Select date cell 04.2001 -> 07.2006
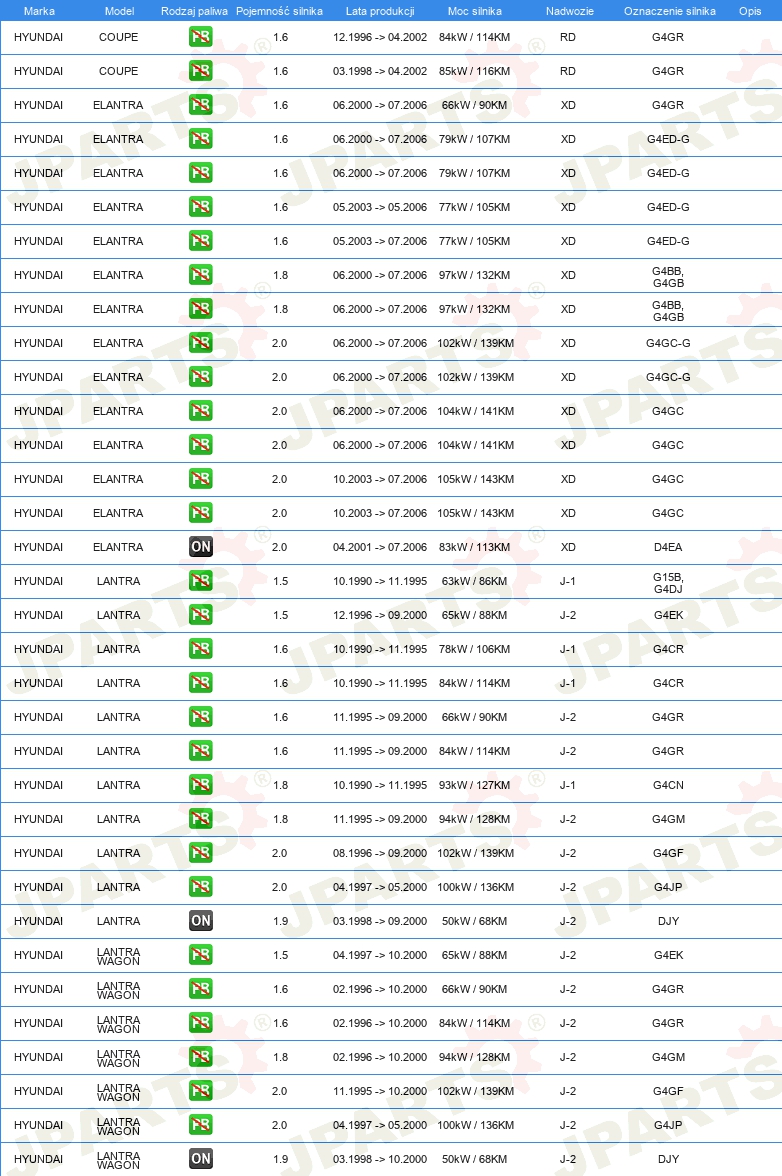 380,548
